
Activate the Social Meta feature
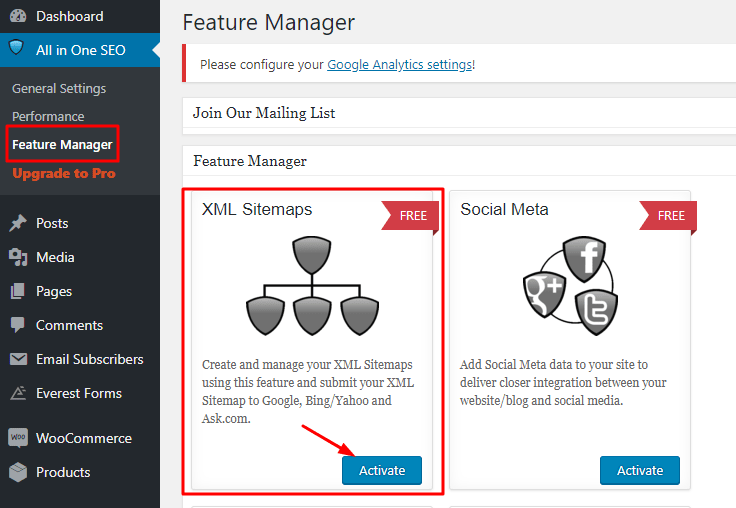[640, 470]
